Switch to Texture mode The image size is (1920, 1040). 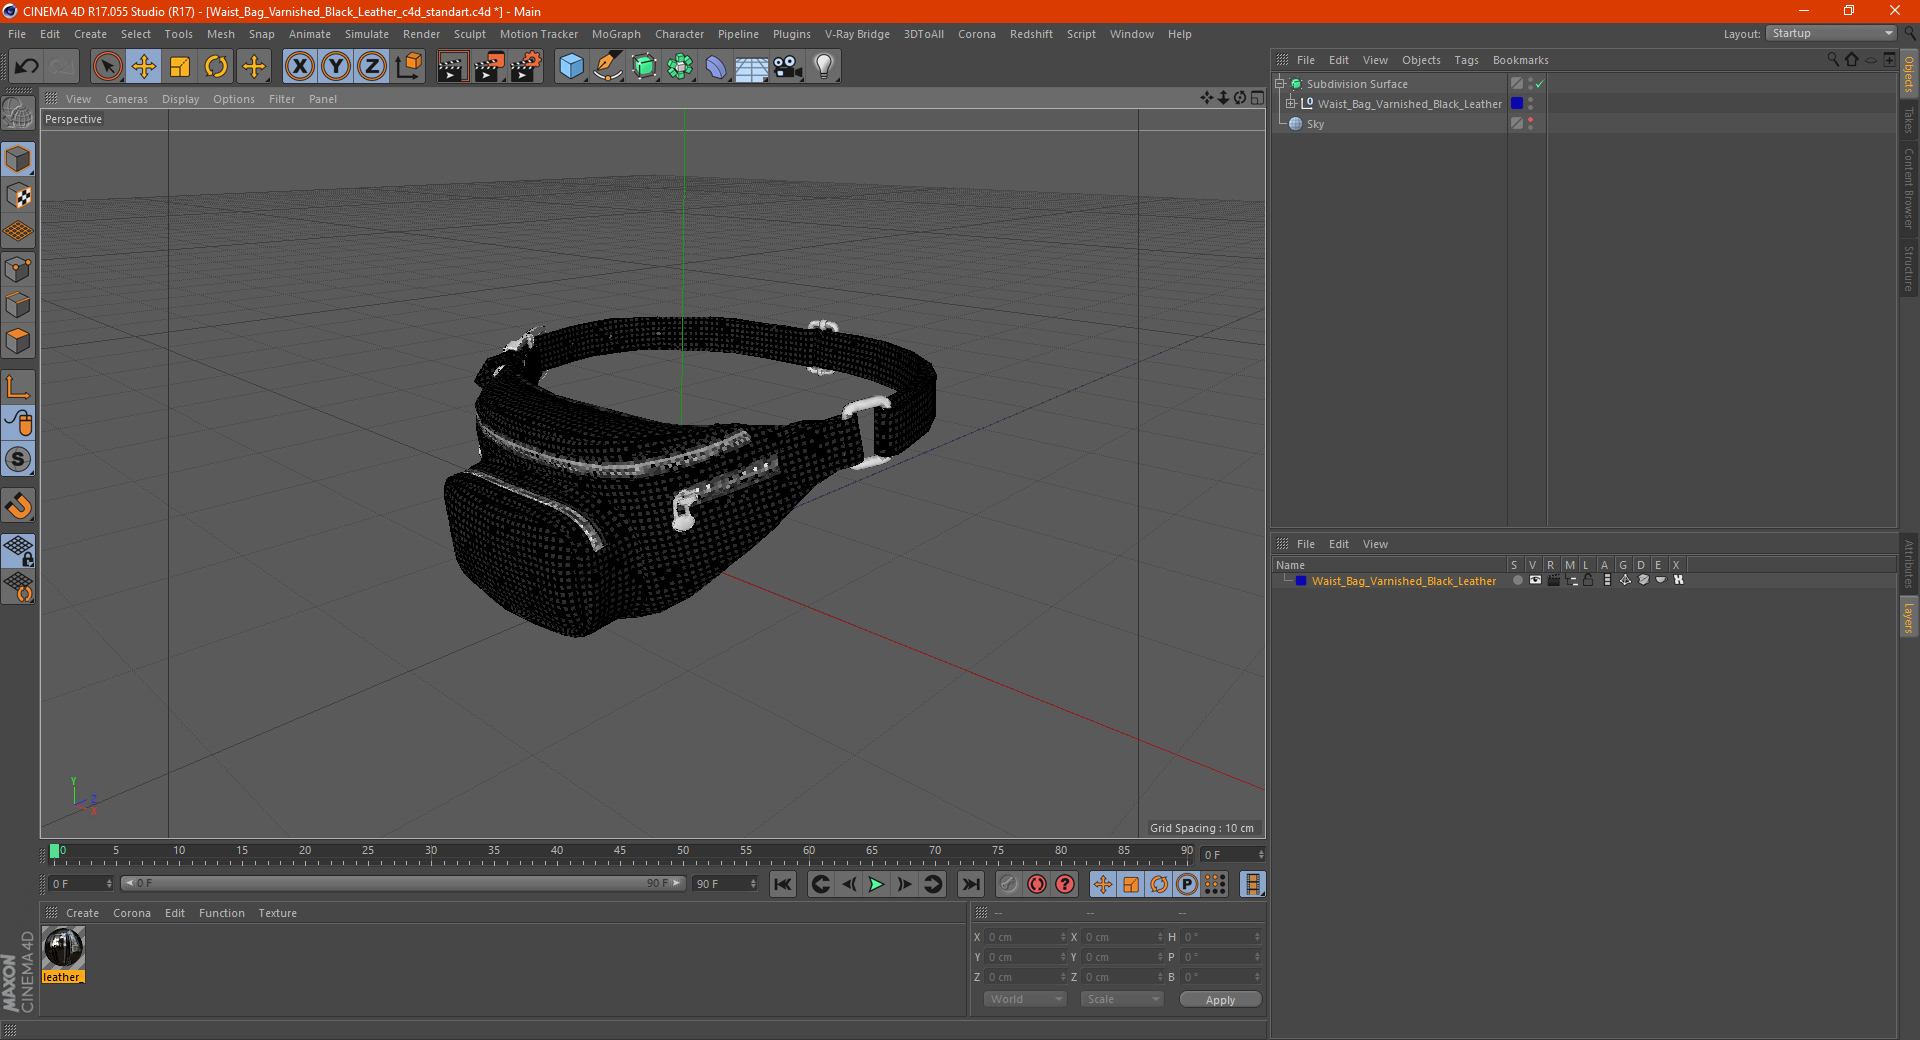[x=18, y=196]
